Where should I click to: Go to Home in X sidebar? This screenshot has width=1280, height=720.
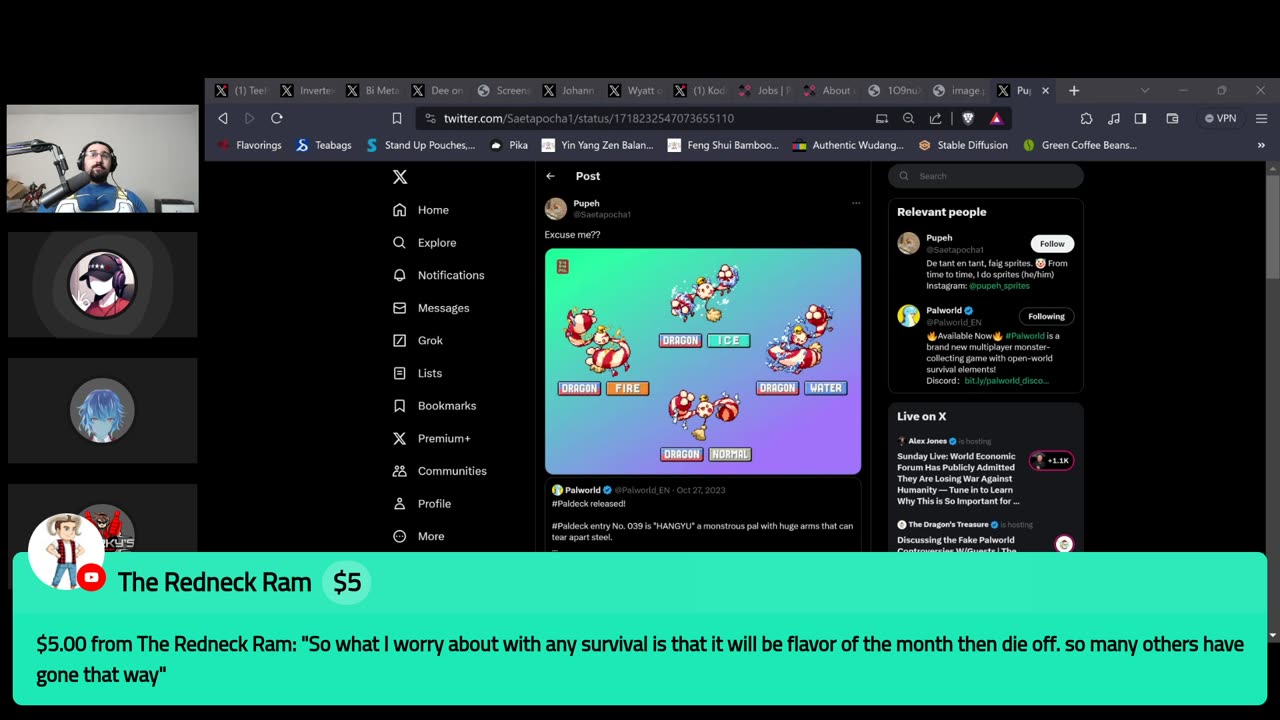pos(421,210)
